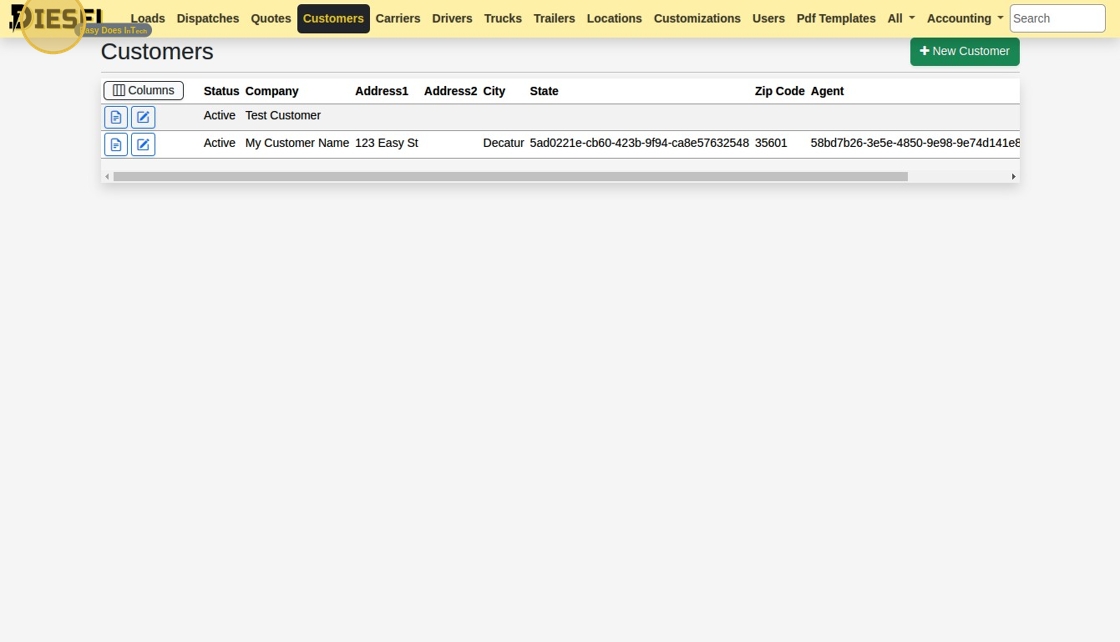Sort by the Company column header
Screen dimensions: 1120x642
tap(271, 91)
